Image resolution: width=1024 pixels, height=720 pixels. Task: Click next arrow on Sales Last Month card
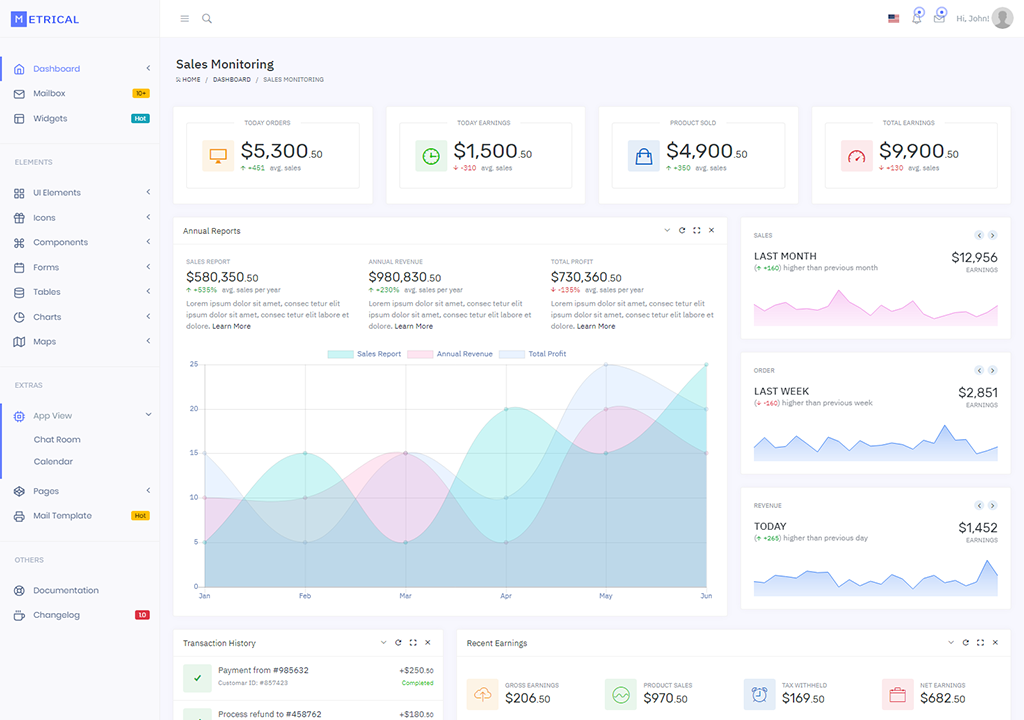pos(992,235)
